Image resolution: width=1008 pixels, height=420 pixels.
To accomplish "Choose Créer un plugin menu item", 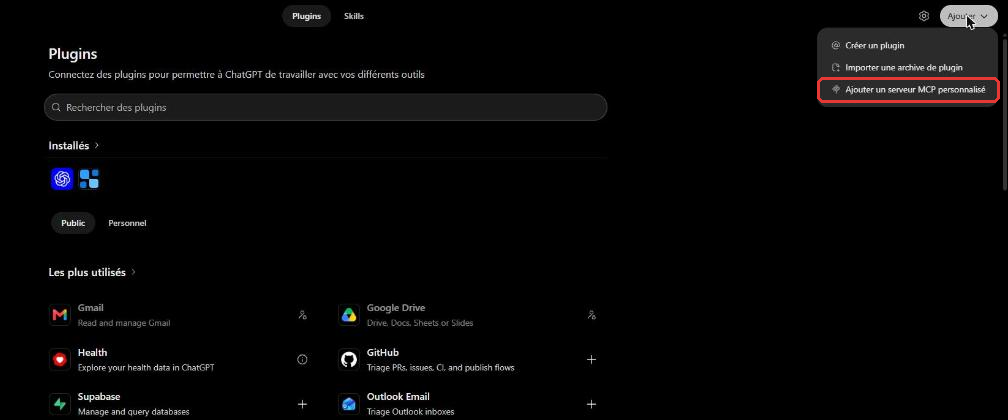I will tap(908, 46).
